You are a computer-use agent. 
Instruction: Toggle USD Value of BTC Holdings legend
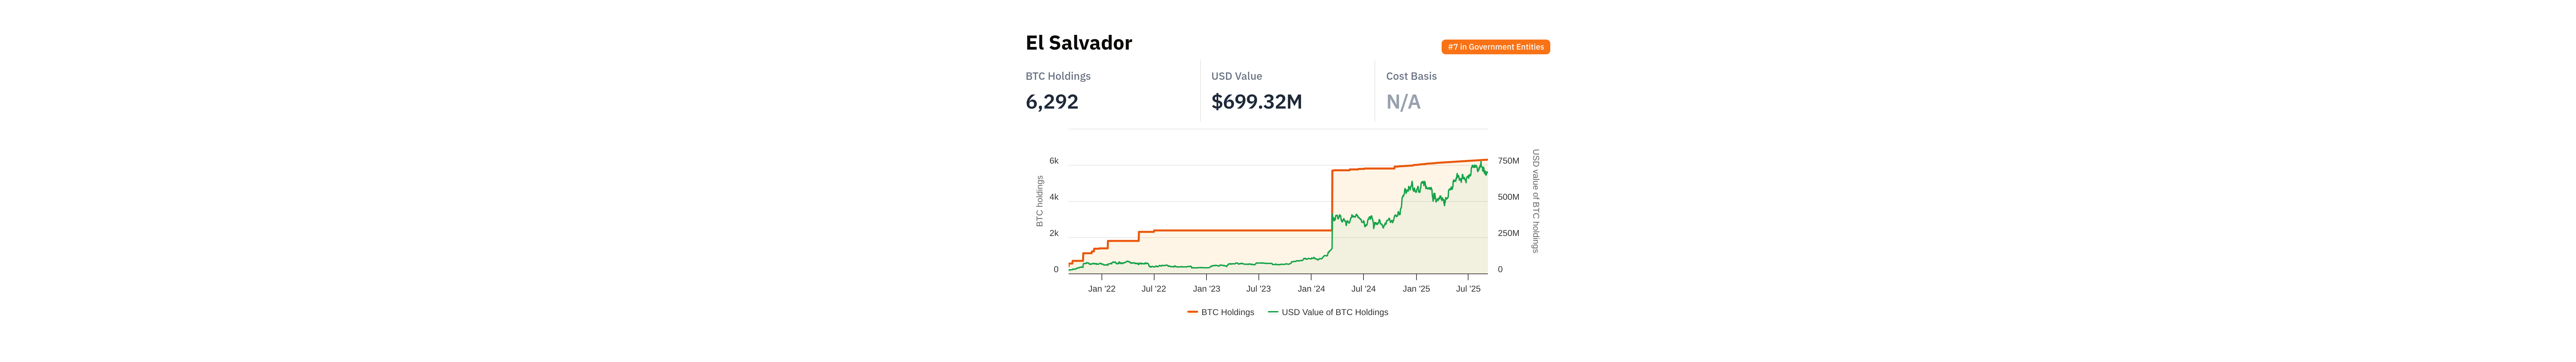(x=1334, y=312)
